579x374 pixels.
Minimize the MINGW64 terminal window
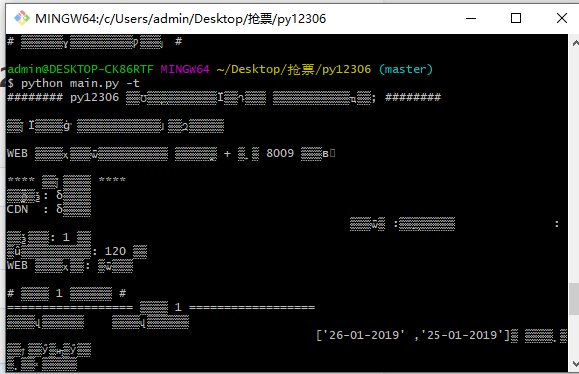[x=471, y=18]
